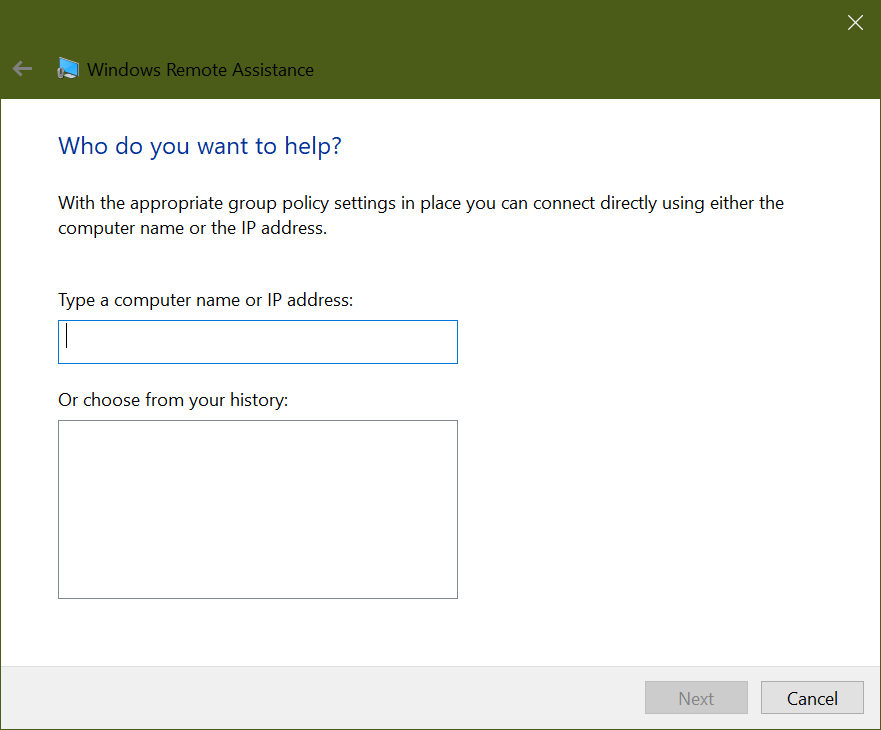The height and width of the screenshot is (730, 881).
Task: Cancel the Remote Assistance wizard
Action: pyautogui.click(x=812, y=697)
